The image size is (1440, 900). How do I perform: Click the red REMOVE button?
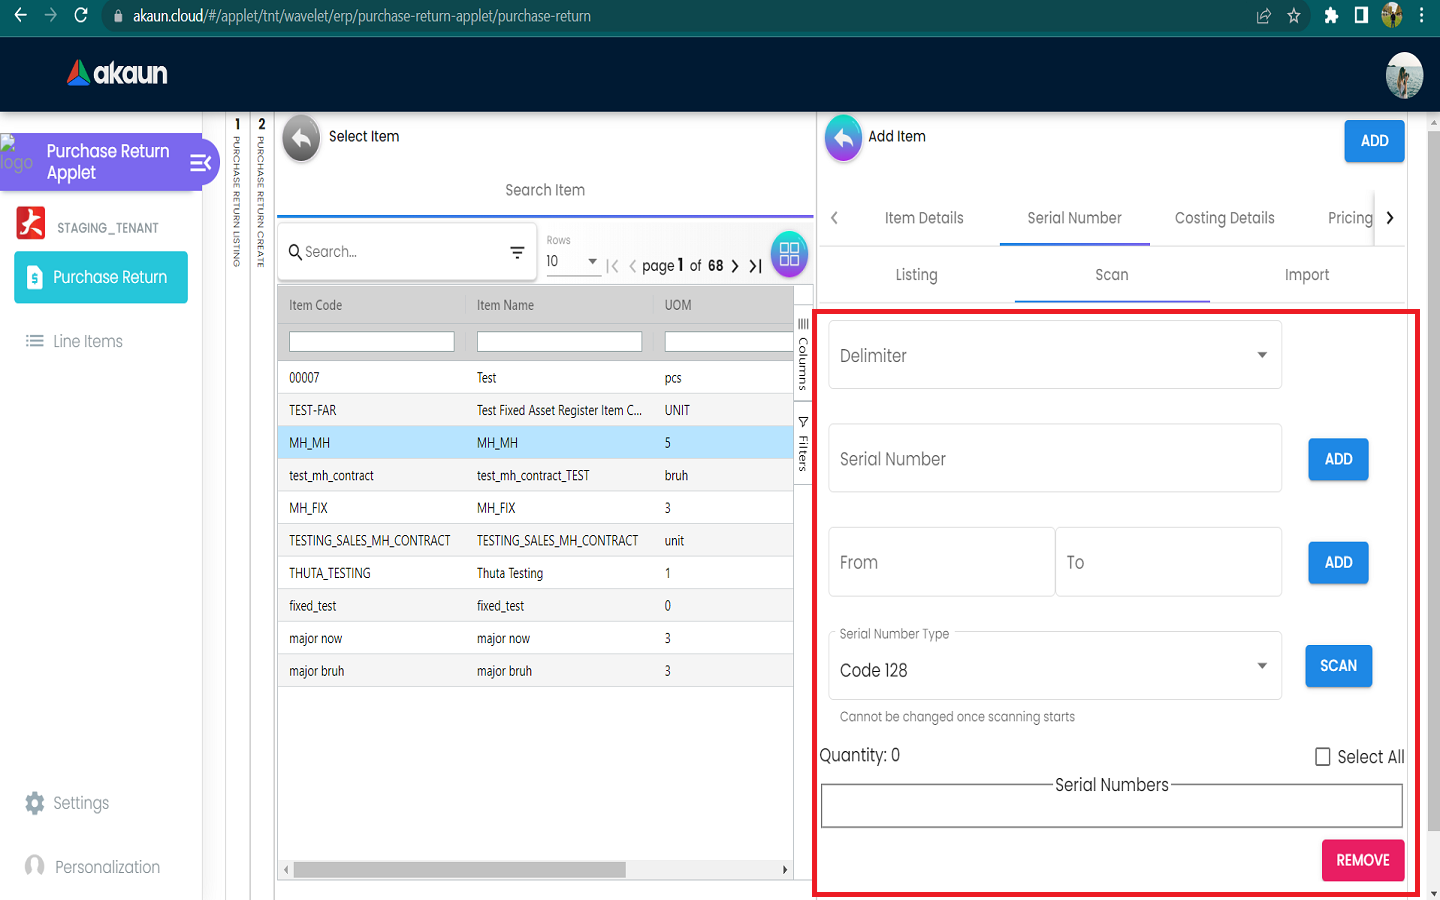pyautogui.click(x=1362, y=860)
